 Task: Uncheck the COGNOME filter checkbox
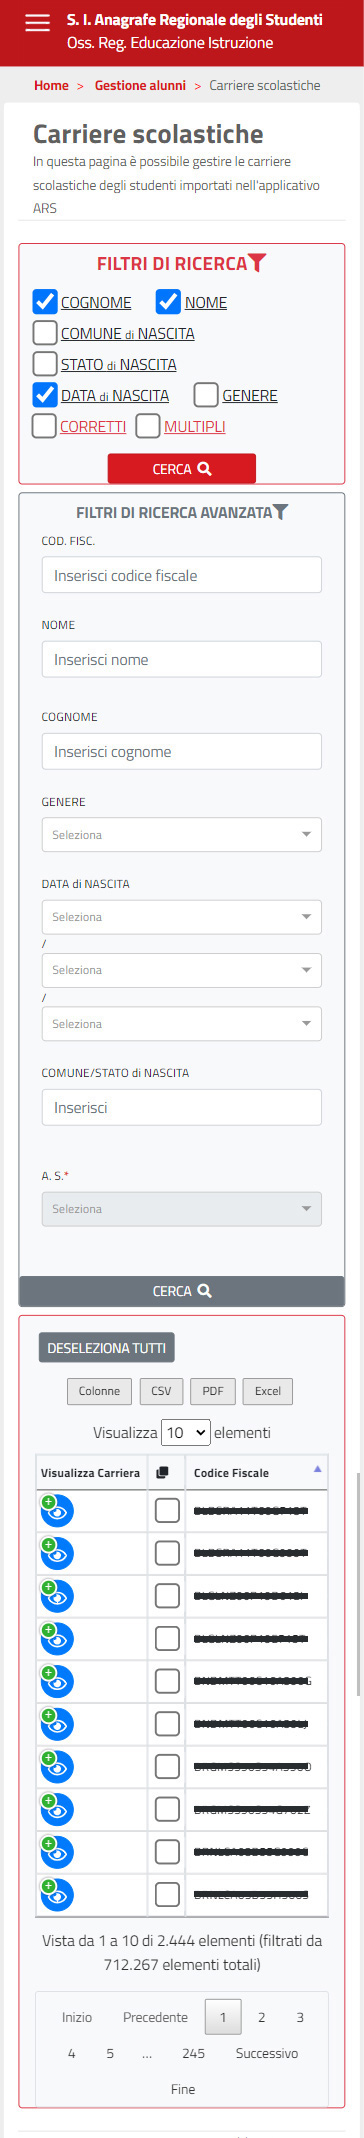pos(45,302)
